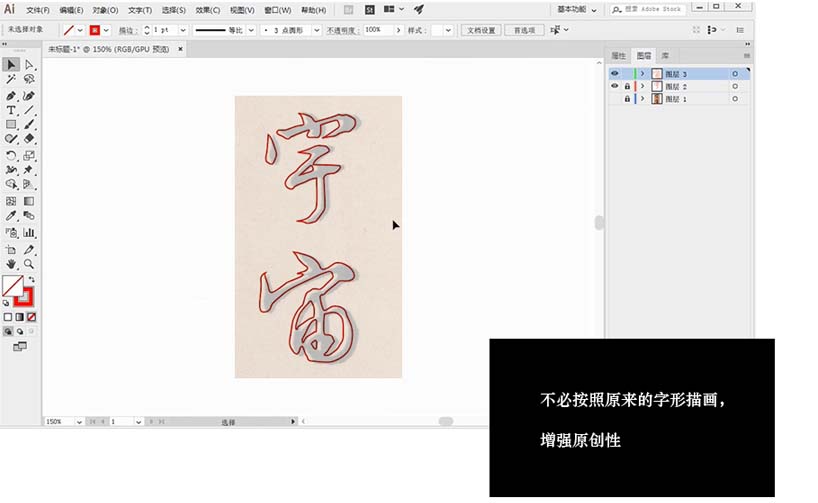Open the 文件(F) menu

[38, 10]
